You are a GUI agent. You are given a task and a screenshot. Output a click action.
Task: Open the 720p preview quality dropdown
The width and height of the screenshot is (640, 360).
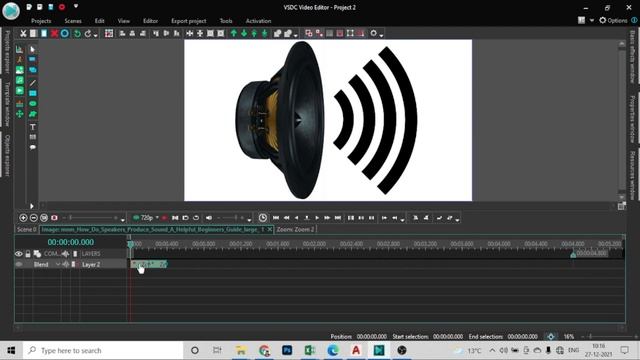[x=157, y=218]
